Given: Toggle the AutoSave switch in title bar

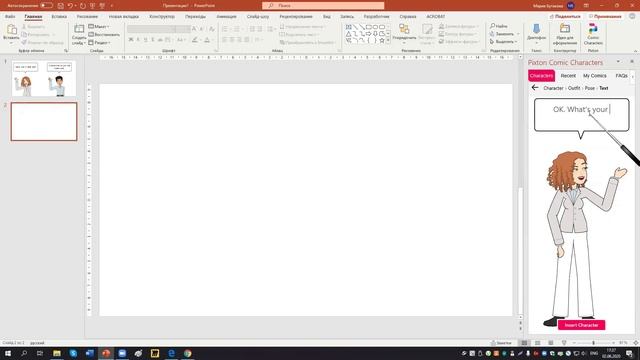Looking at the screenshot, I should pyautogui.click(x=47, y=6).
